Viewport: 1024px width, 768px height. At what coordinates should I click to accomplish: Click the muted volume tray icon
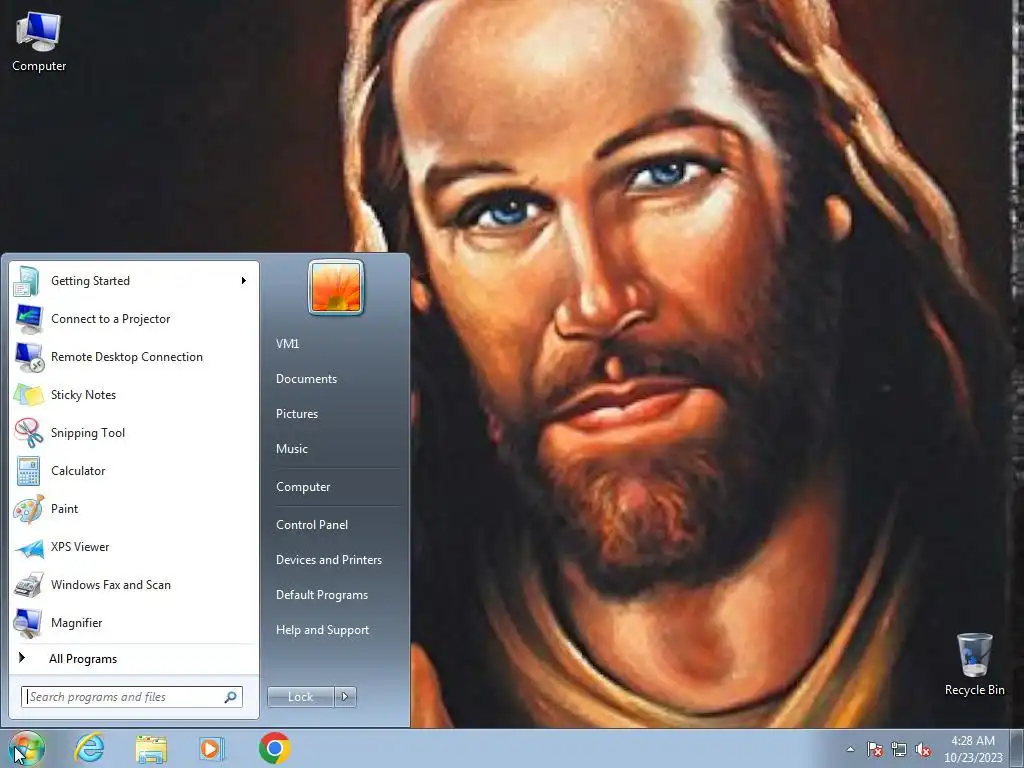pyautogui.click(x=923, y=750)
